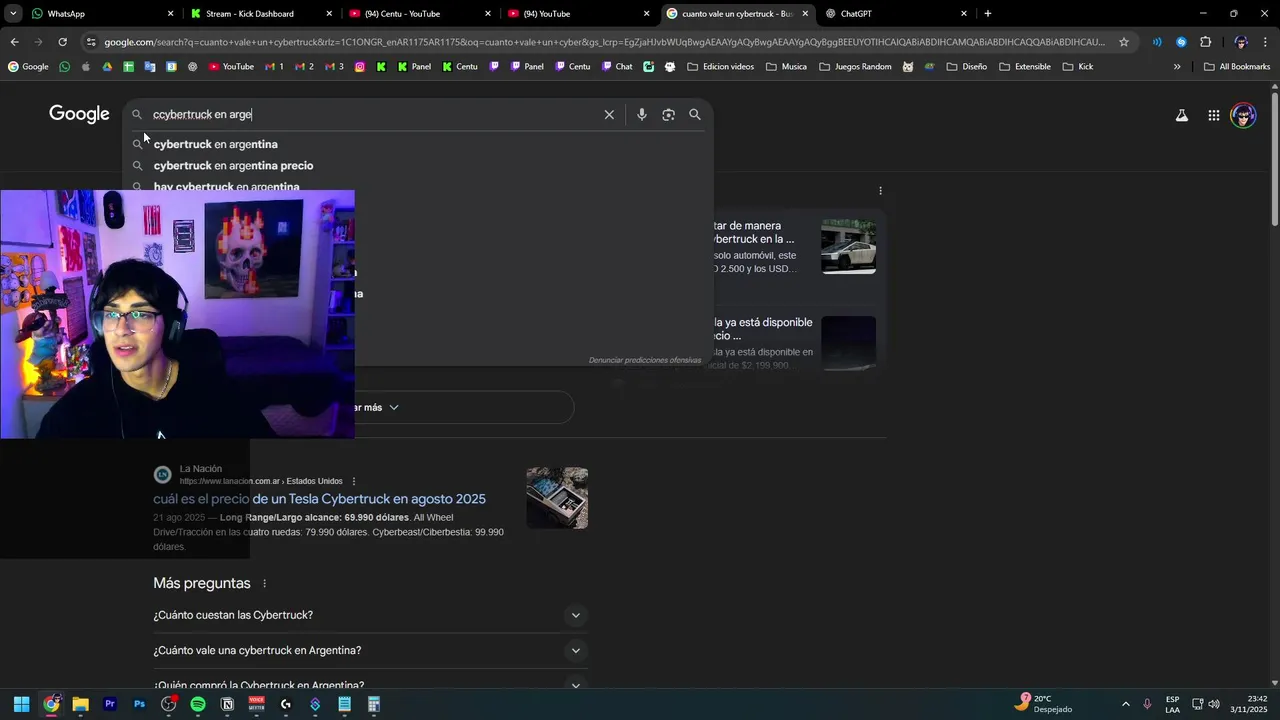Show hidden system tray icons
Viewport: 1280px width, 720px height.
coord(1125,704)
